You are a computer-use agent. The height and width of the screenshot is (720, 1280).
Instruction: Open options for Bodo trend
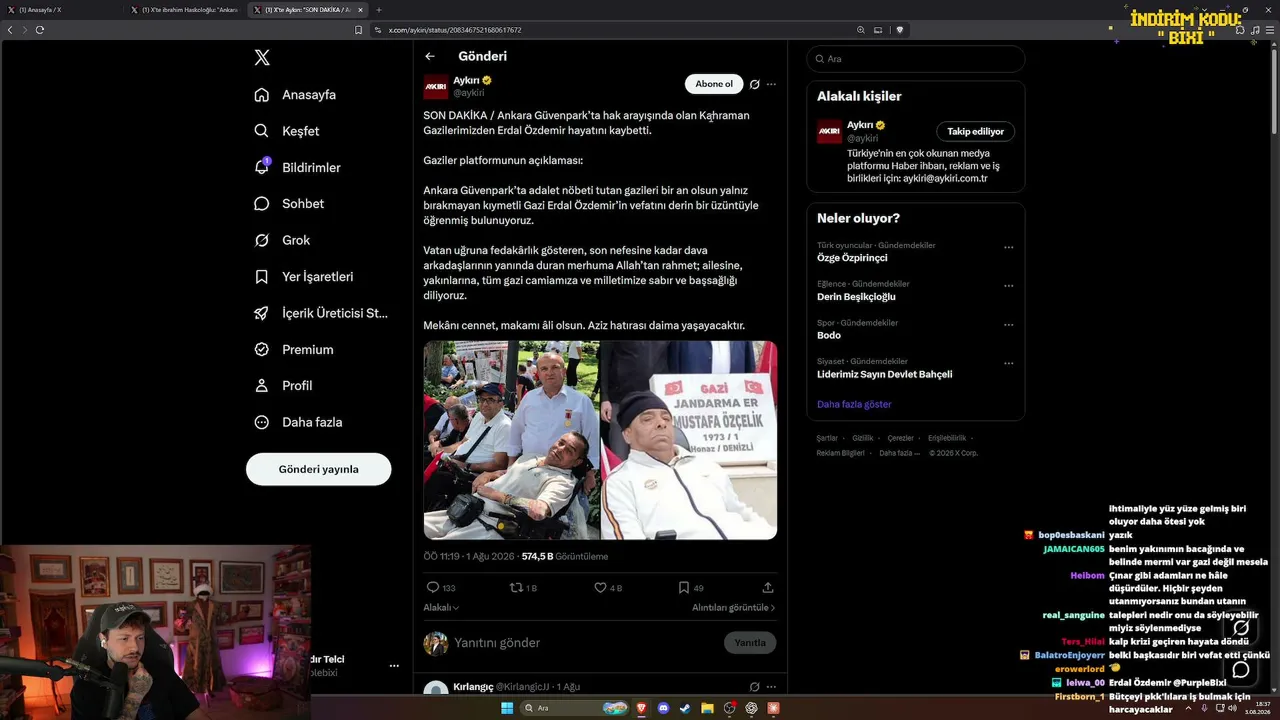(x=1008, y=325)
